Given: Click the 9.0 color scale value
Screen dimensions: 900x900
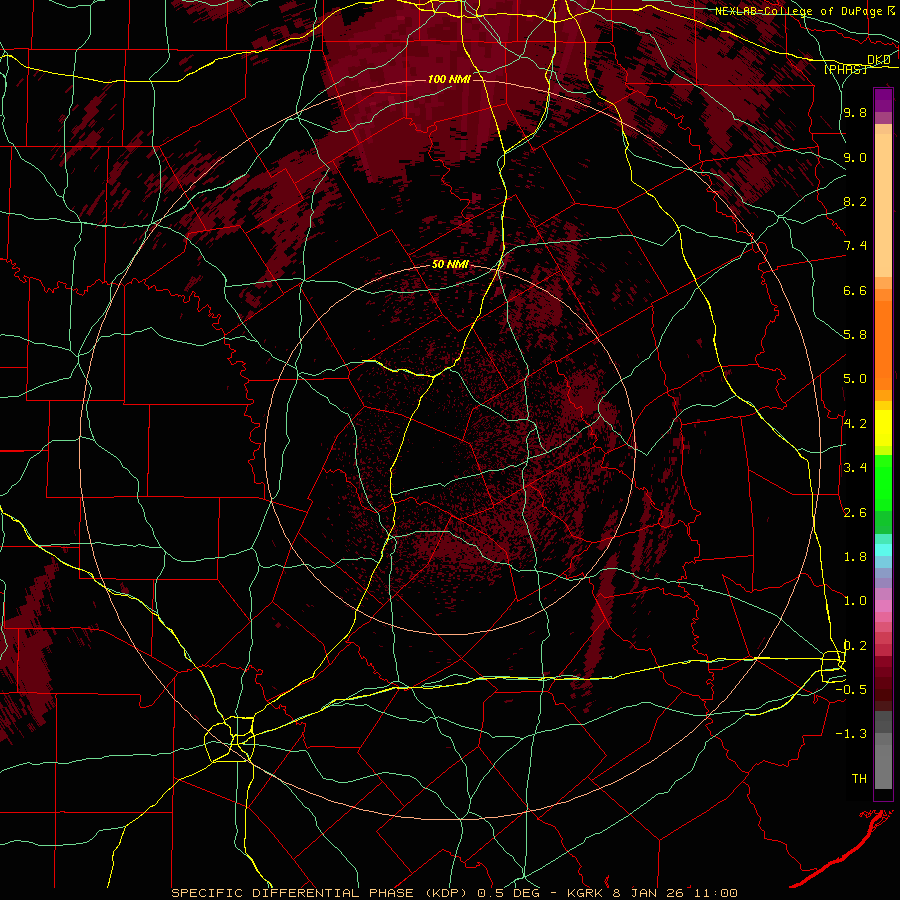Looking at the screenshot, I should point(855,157).
